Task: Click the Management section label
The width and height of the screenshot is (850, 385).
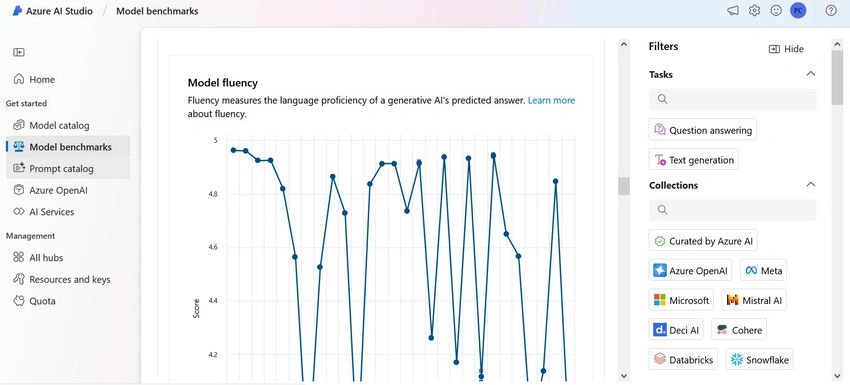Action: (30, 236)
